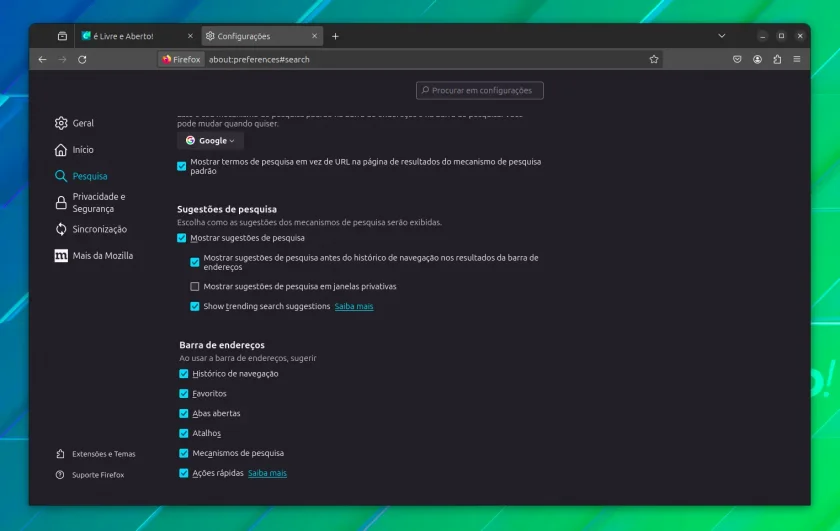Click the Pesquisa magnifier icon in sidebar
The height and width of the screenshot is (531, 840).
point(61,176)
